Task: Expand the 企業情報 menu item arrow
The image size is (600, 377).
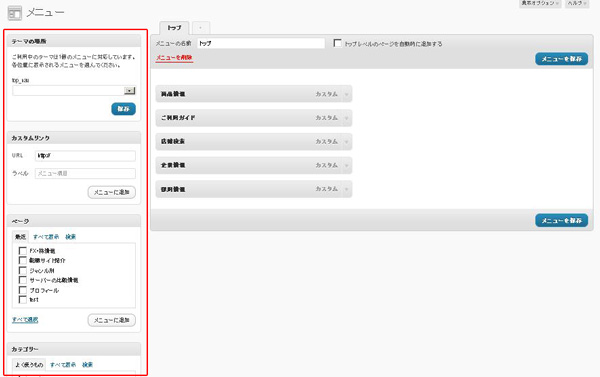Action: [x=346, y=165]
